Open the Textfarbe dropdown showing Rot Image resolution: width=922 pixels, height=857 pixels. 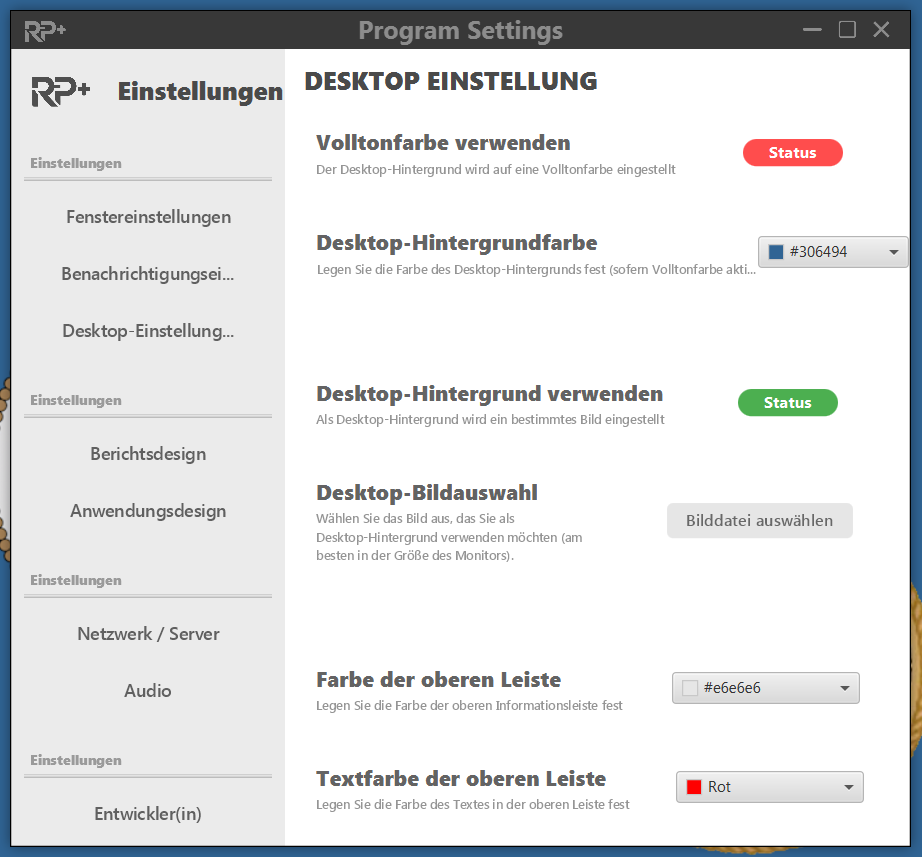(769, 787)
